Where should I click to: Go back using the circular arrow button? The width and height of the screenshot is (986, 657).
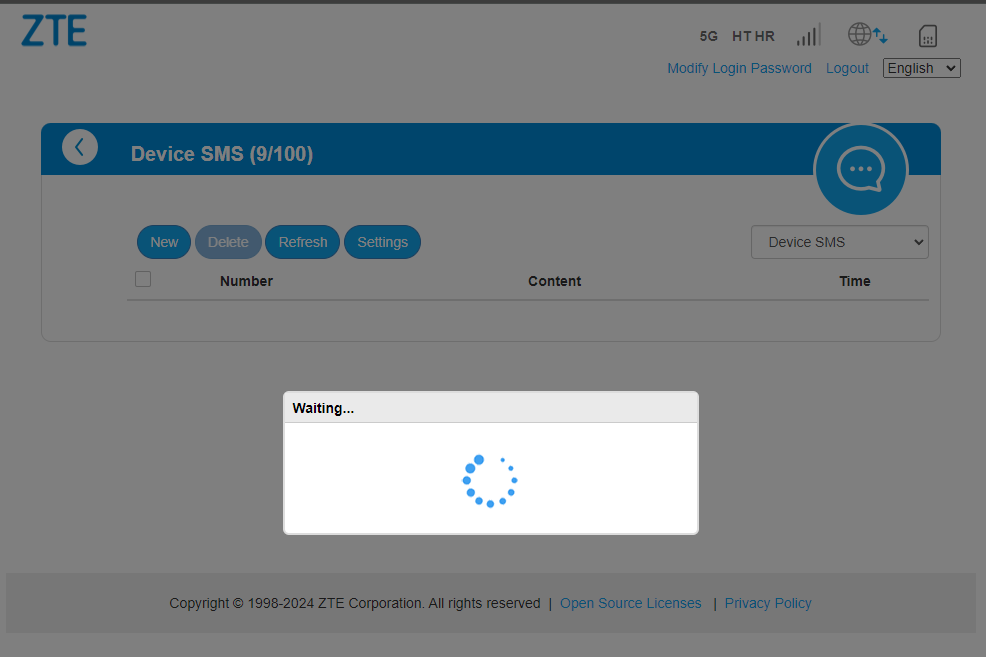[80, 147]
